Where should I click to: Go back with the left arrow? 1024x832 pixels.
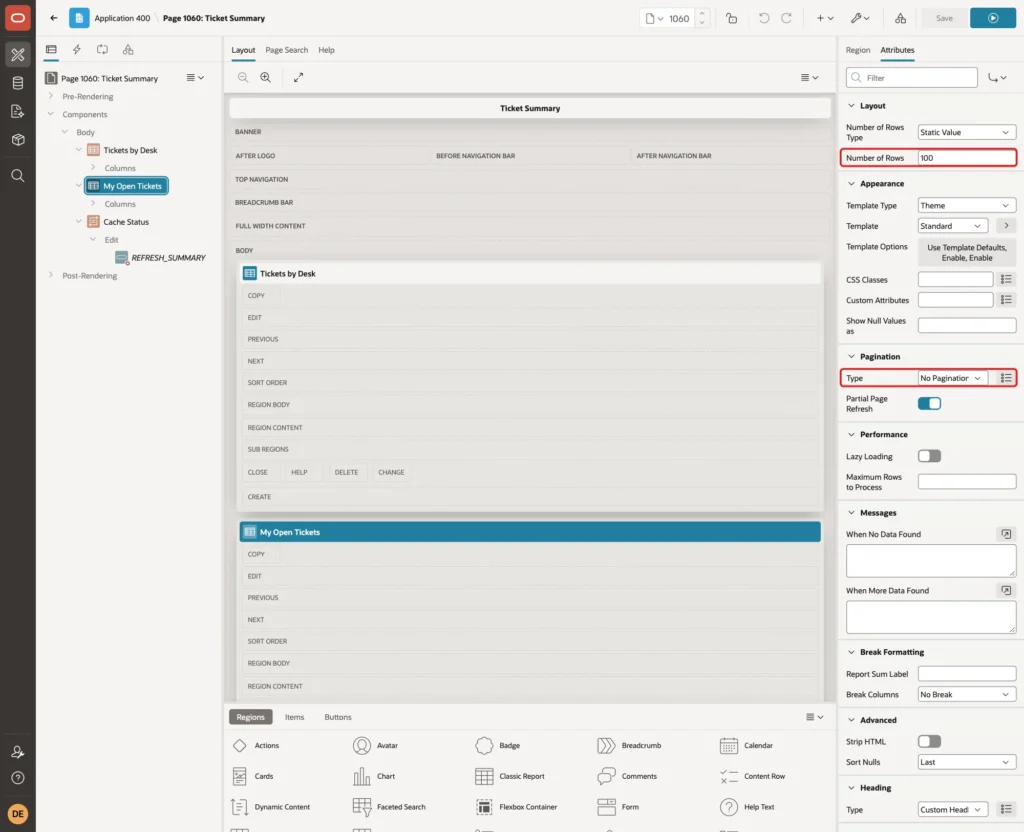54,18
